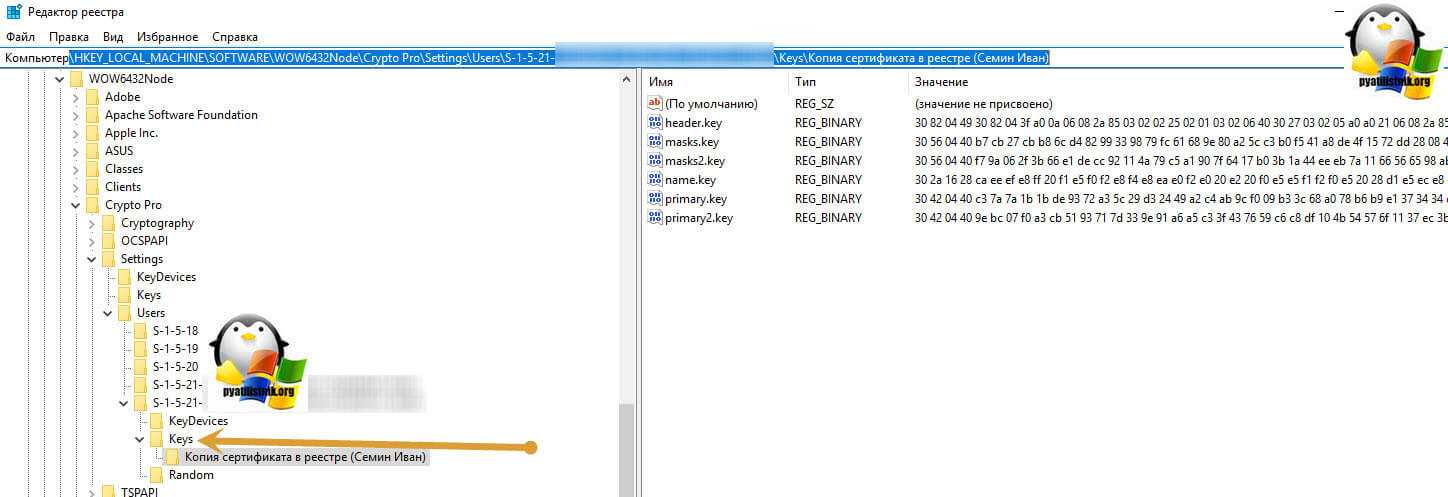1448x497 pixels.
Task: Click the Registry Editor title bar icon
Action: tap(10, 12)
